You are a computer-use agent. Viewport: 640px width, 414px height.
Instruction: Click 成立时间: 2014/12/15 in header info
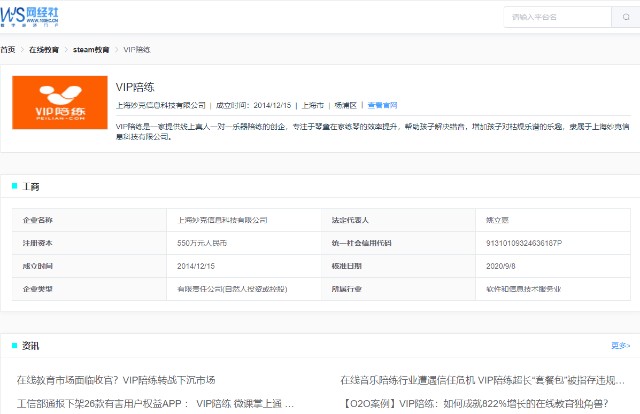[x=253, y=105]
